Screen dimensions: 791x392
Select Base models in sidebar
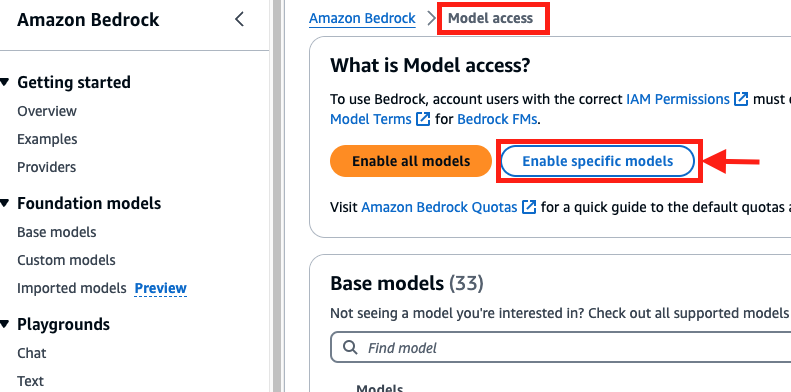point(56,232)
